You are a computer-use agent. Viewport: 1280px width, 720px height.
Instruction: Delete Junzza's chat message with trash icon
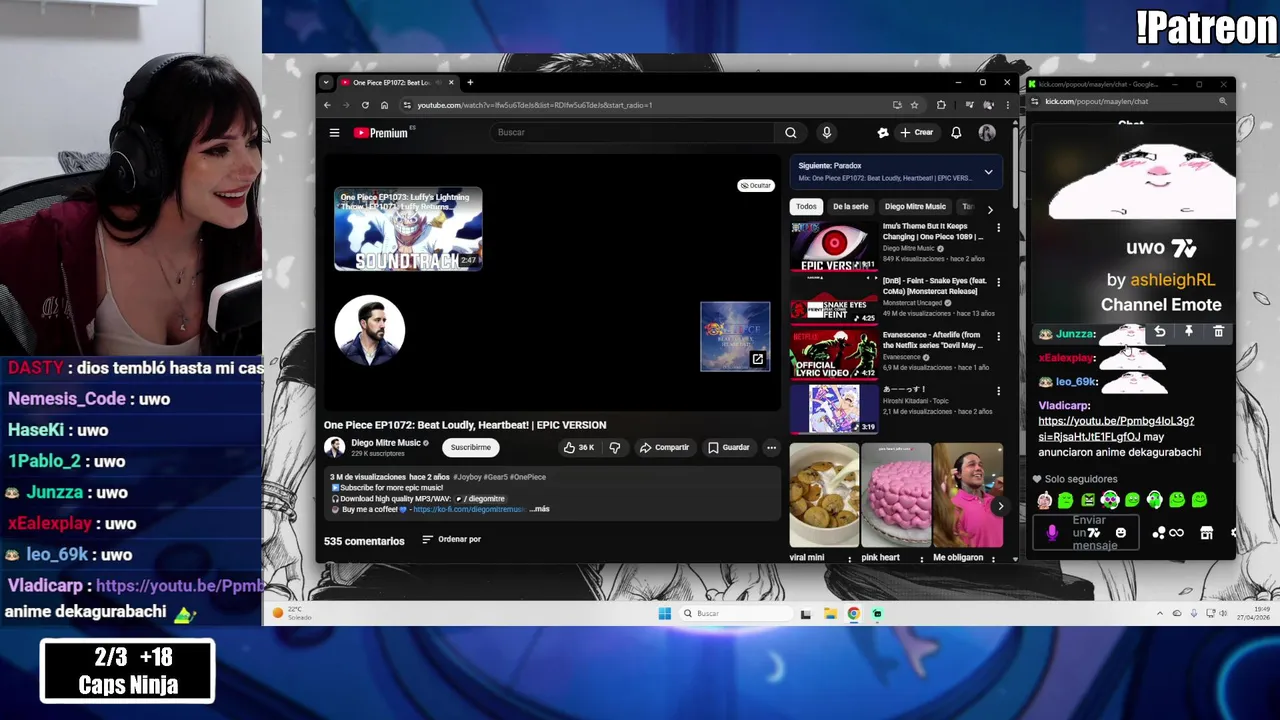pos(1218,332)
